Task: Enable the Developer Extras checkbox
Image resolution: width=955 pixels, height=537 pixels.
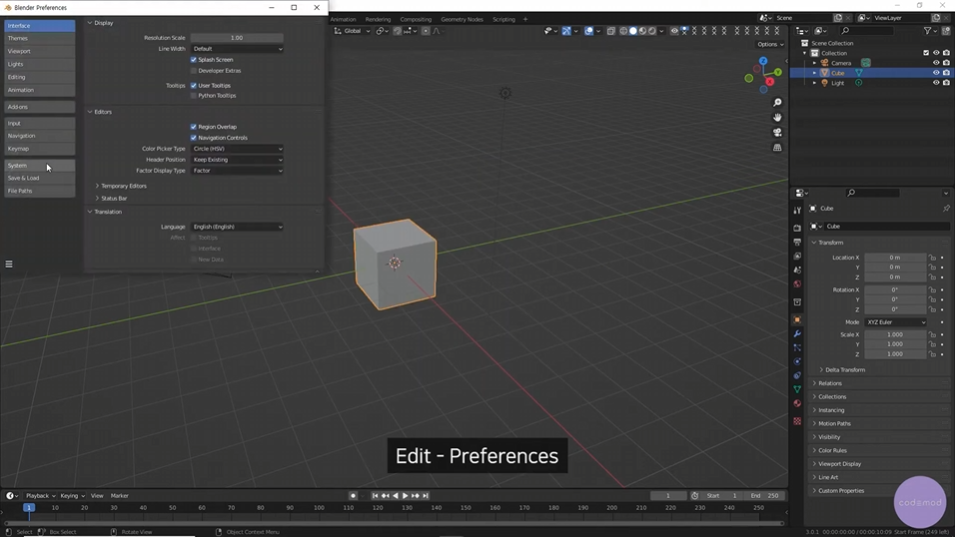Action: coord(194,71)
